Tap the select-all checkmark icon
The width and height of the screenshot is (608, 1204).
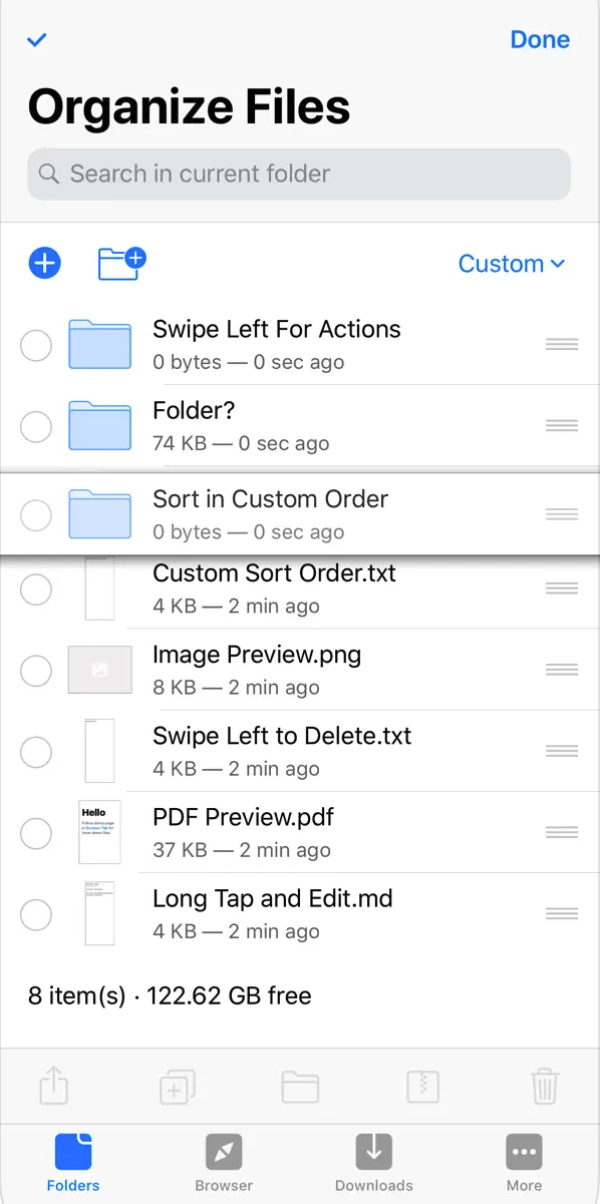click(38, 40)
